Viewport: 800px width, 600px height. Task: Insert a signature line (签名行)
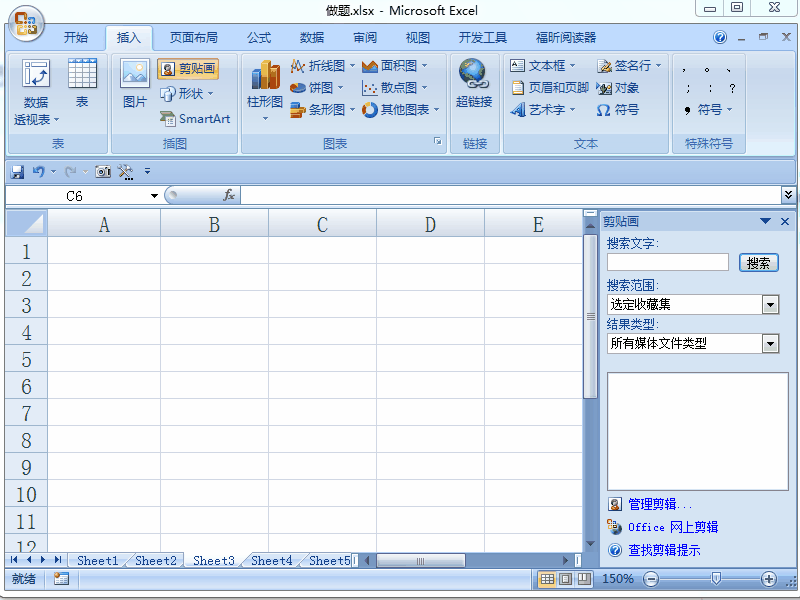(x=629, y=66)
